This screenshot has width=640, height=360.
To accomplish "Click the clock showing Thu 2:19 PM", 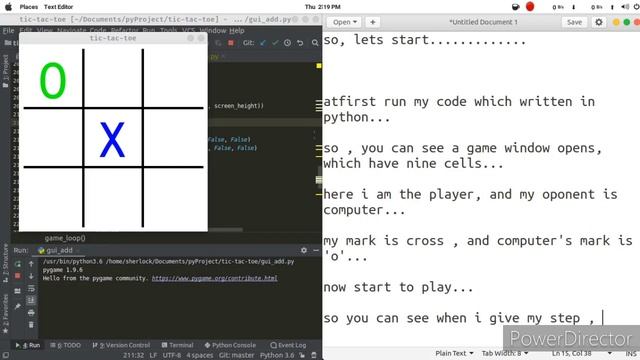I will (322, 7).
